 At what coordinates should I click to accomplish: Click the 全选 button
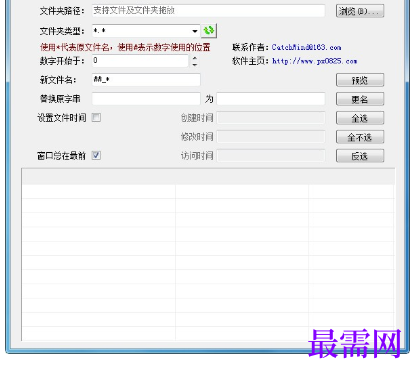pos(360,118)
